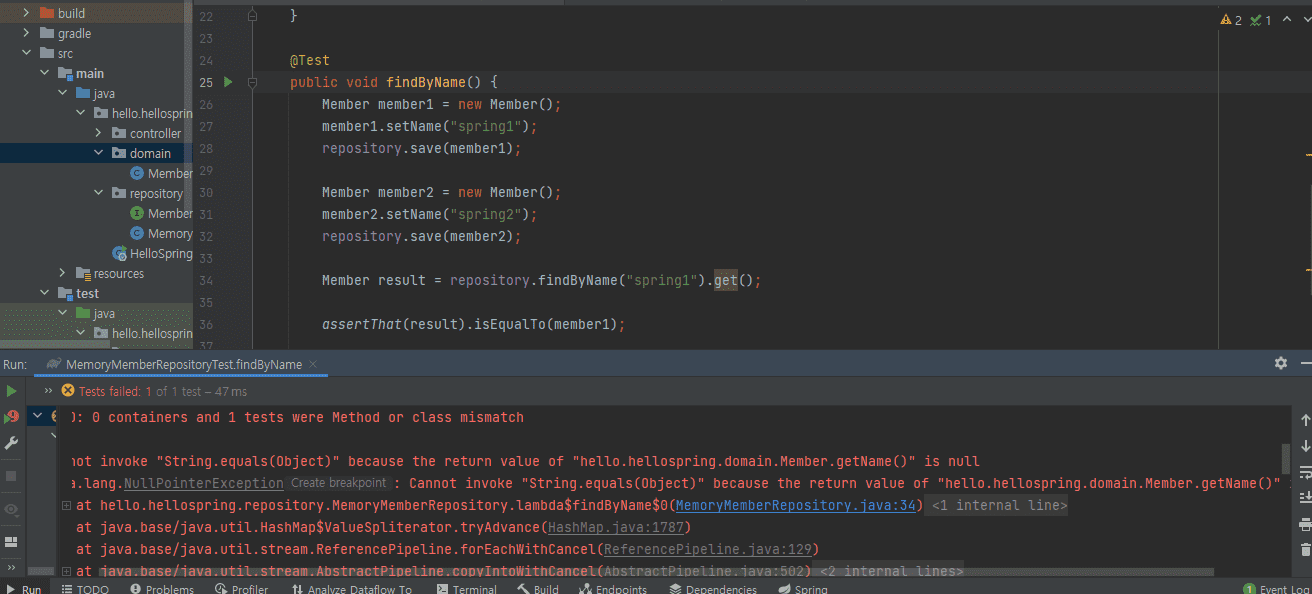Viewport: 1312px width, 594px height.
Task: Open the Dependencies tool window
Action: 713,589
